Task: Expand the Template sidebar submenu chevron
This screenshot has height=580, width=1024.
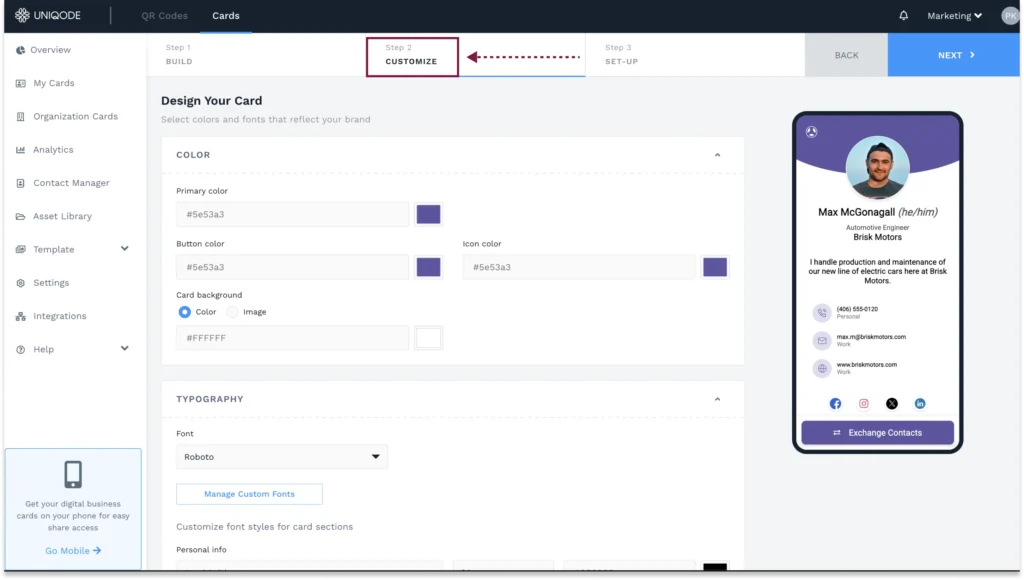Action: [x=125, y=249]
